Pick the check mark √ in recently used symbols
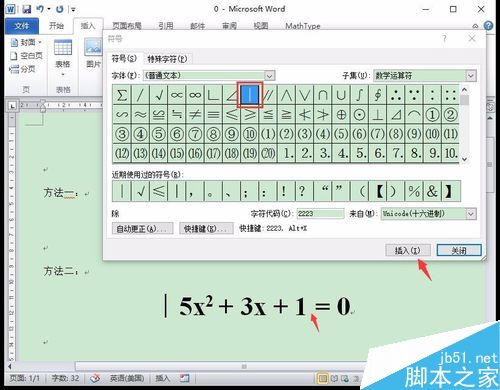The image size is (500, 390). tap(140, 191)
